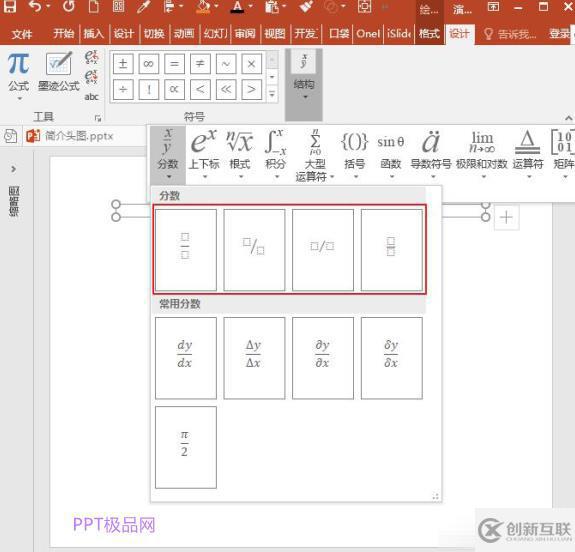Open the 工具 group dialog launcher

click(x=98, y=118)
